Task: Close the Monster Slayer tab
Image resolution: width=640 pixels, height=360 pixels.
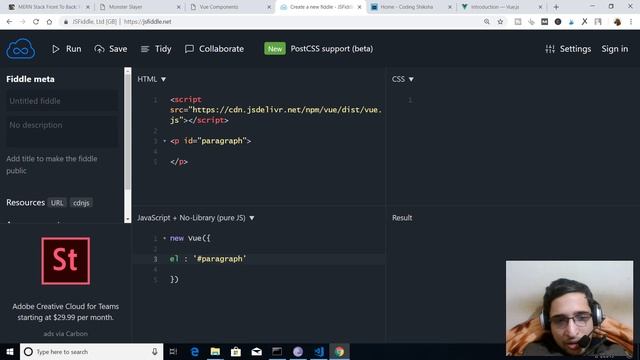Action: (x=179, y=7)
